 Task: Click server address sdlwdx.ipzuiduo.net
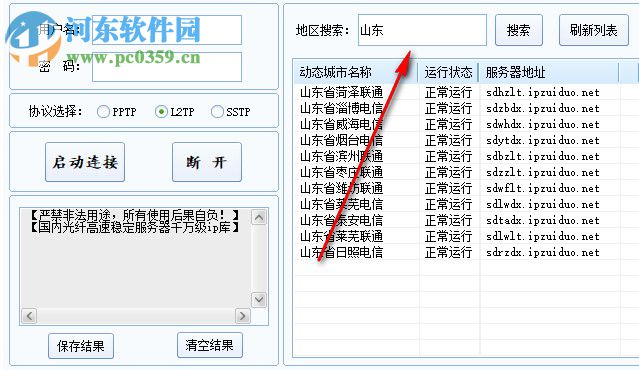[543, 205]
